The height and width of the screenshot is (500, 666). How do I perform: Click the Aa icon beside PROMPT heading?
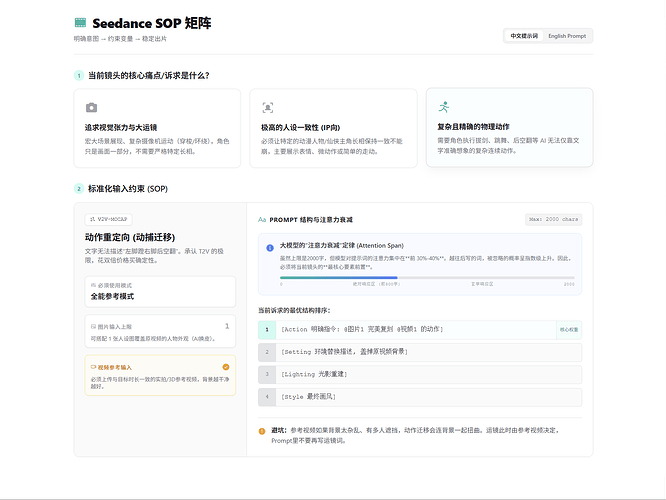click(262, 220)
